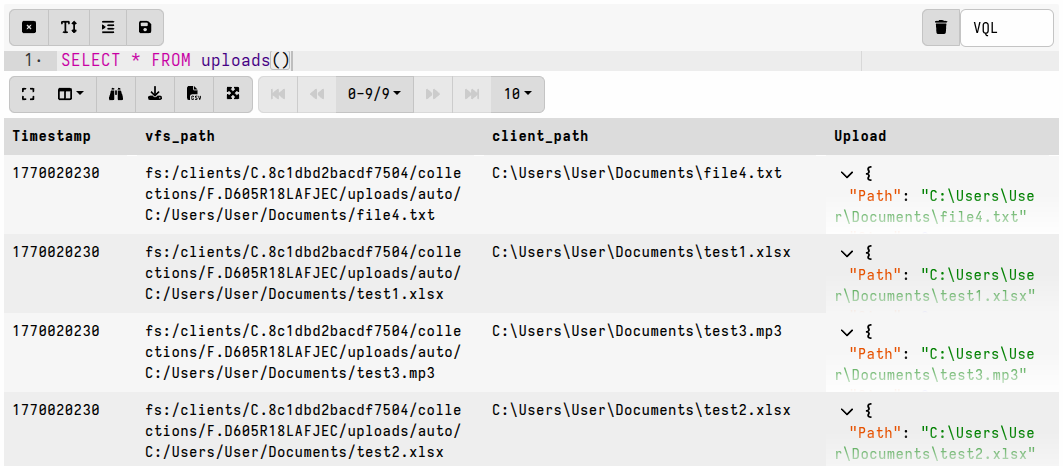Viewport: 1063px width, 466px height.
Task: Click the download table icon
Action: pyautogui.click(x=154, y=94)
